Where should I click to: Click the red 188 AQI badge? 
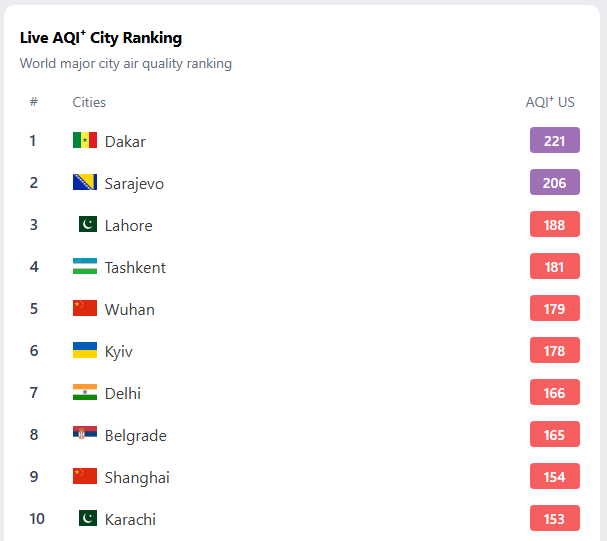[554, 225]
